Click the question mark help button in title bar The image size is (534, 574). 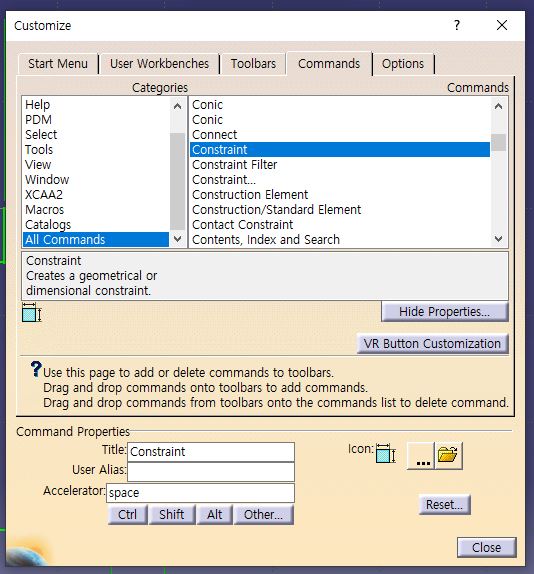(456, 25)
